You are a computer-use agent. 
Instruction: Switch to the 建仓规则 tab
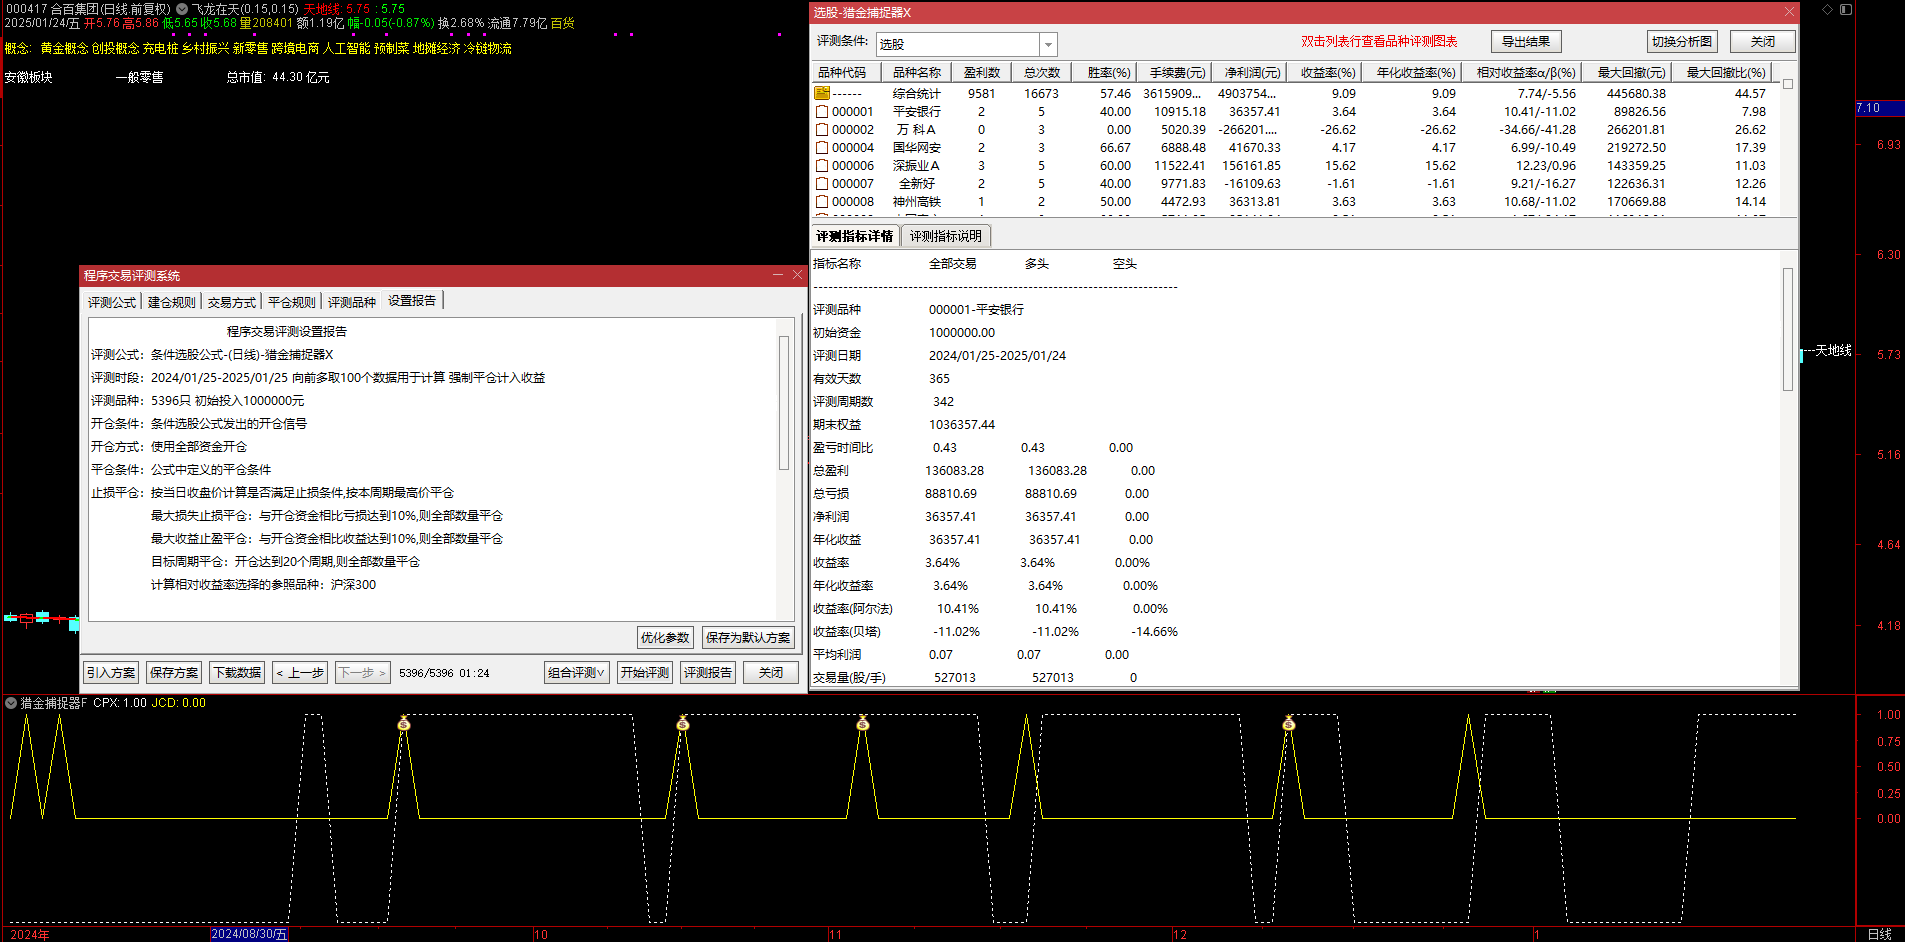click(x=171, y=302)
